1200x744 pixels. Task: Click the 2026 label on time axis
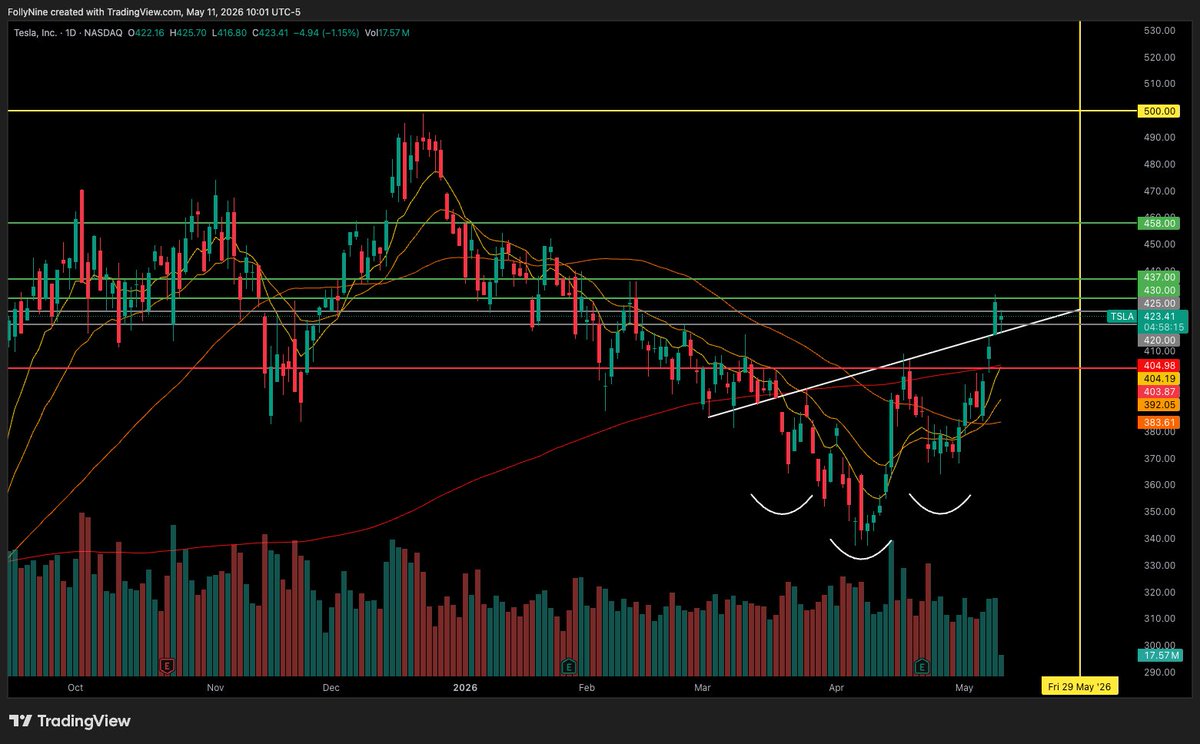pos(465,688)
